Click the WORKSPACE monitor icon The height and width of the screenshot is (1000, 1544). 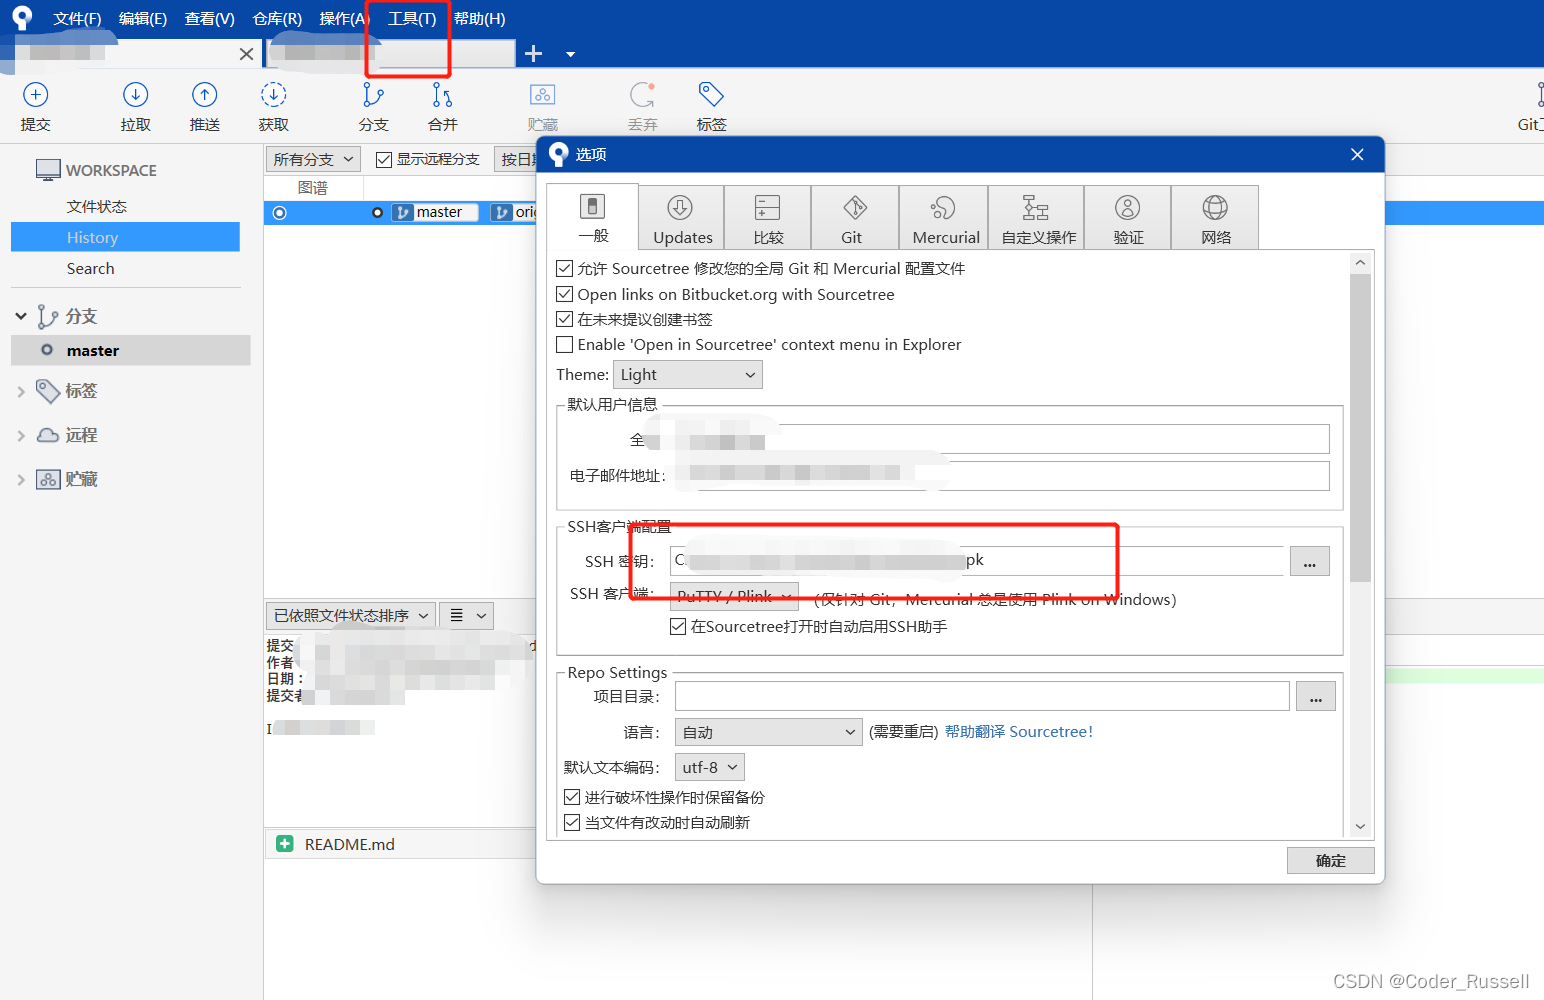coord(48,170)
